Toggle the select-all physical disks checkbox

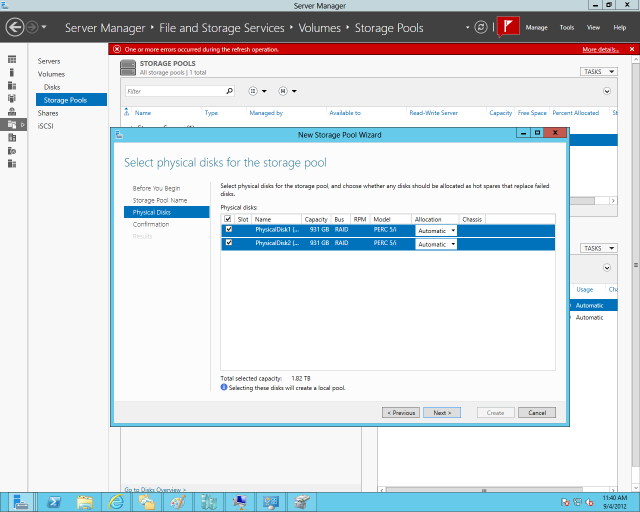(228, 219)
